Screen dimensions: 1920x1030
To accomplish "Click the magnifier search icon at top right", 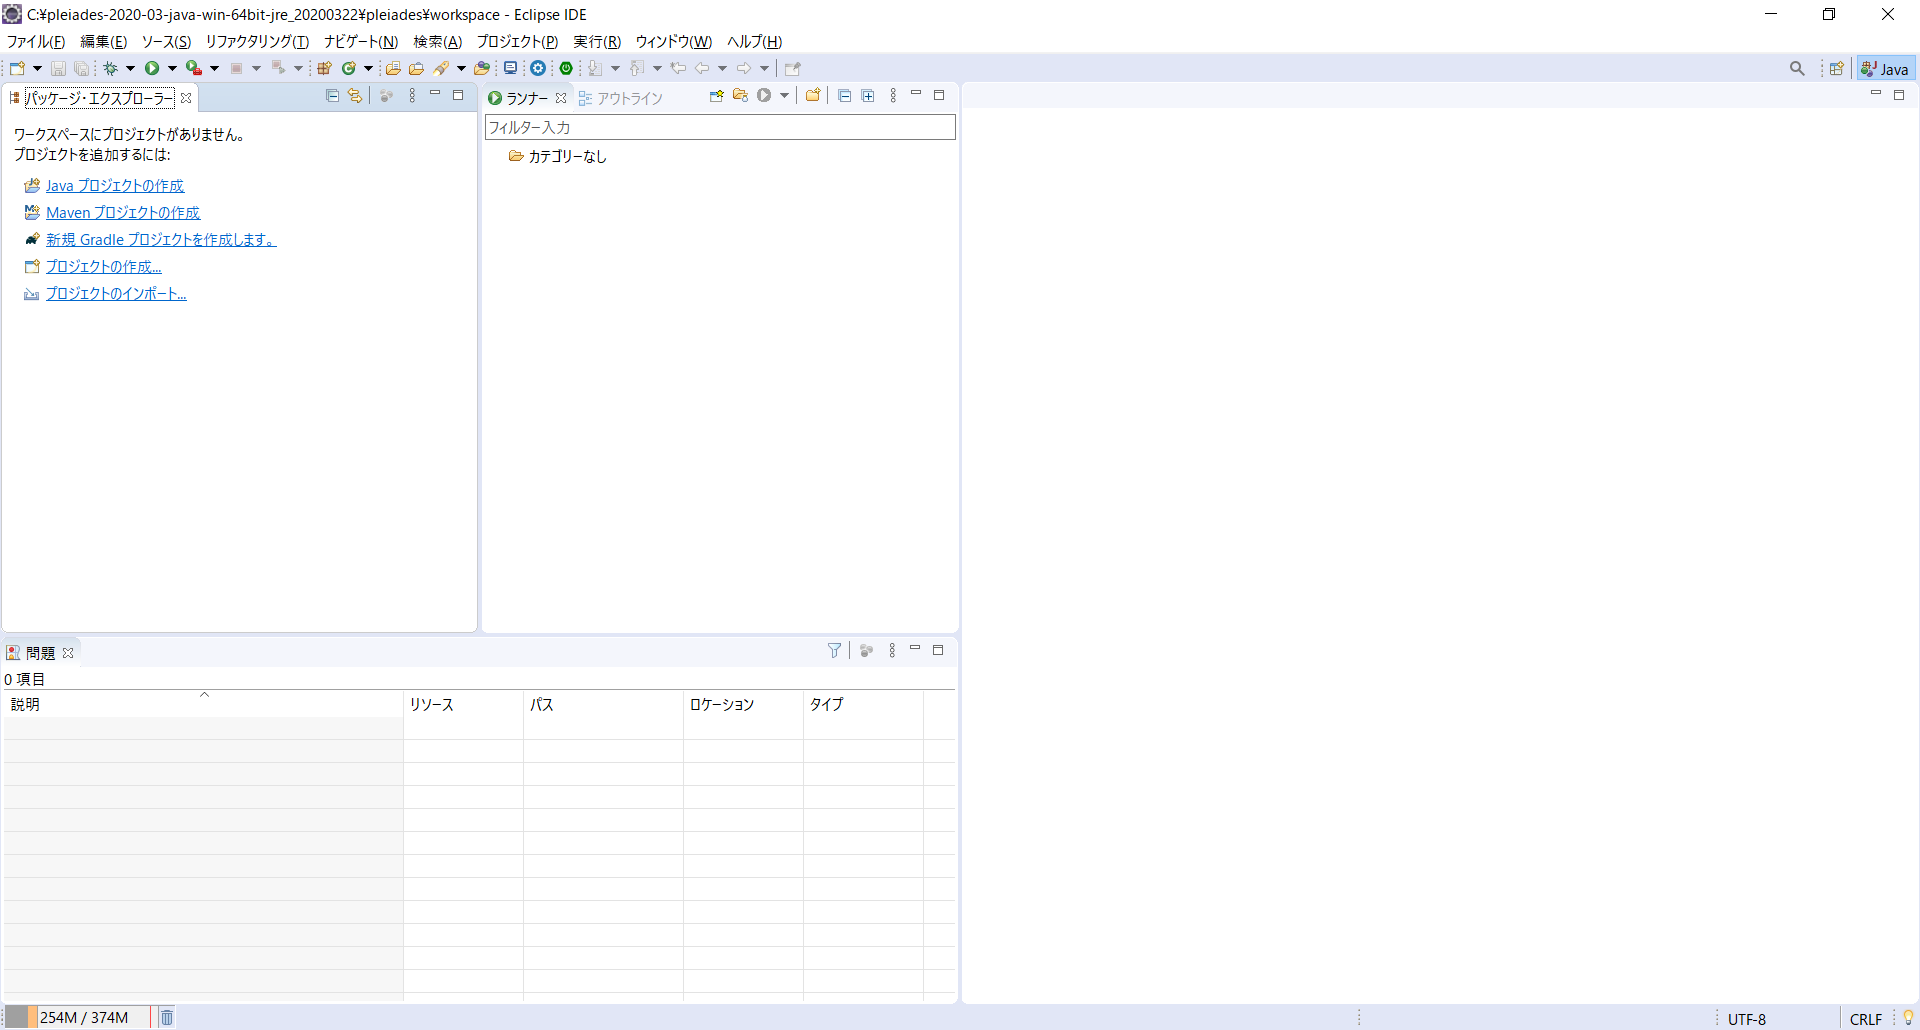I will [x=1797, y=68].
